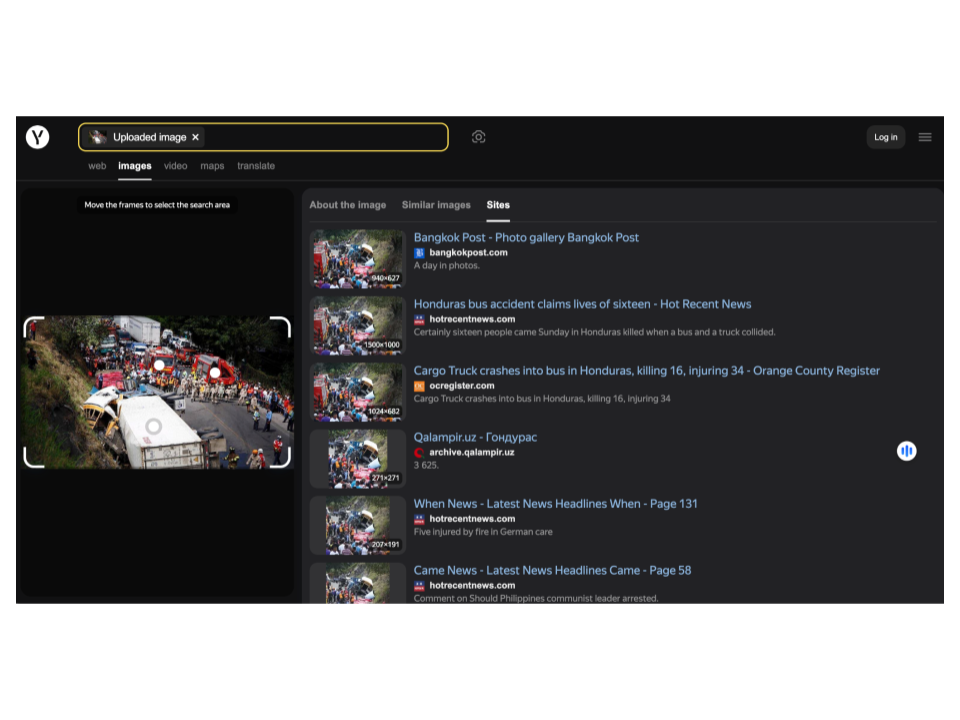Click the Yandex logo icon
Screen dimensions: 960x720
[38, 137]
